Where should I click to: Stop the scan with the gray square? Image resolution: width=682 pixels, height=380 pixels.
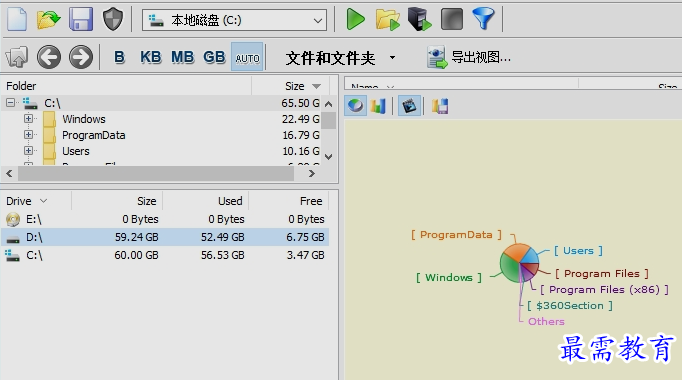452,20
